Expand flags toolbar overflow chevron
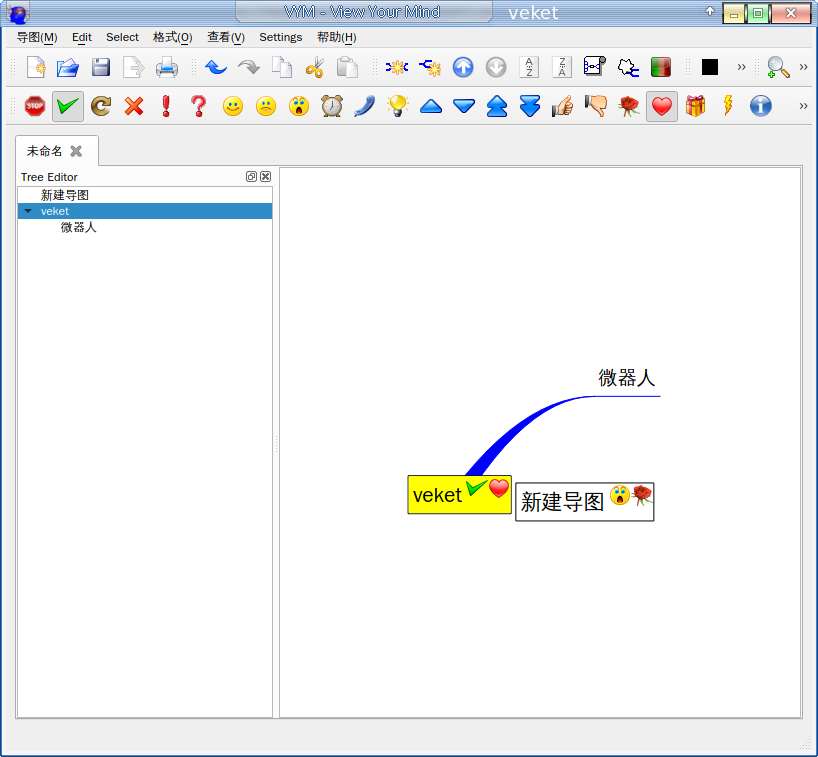Viewport: 818px width, 757px height. 803,106
